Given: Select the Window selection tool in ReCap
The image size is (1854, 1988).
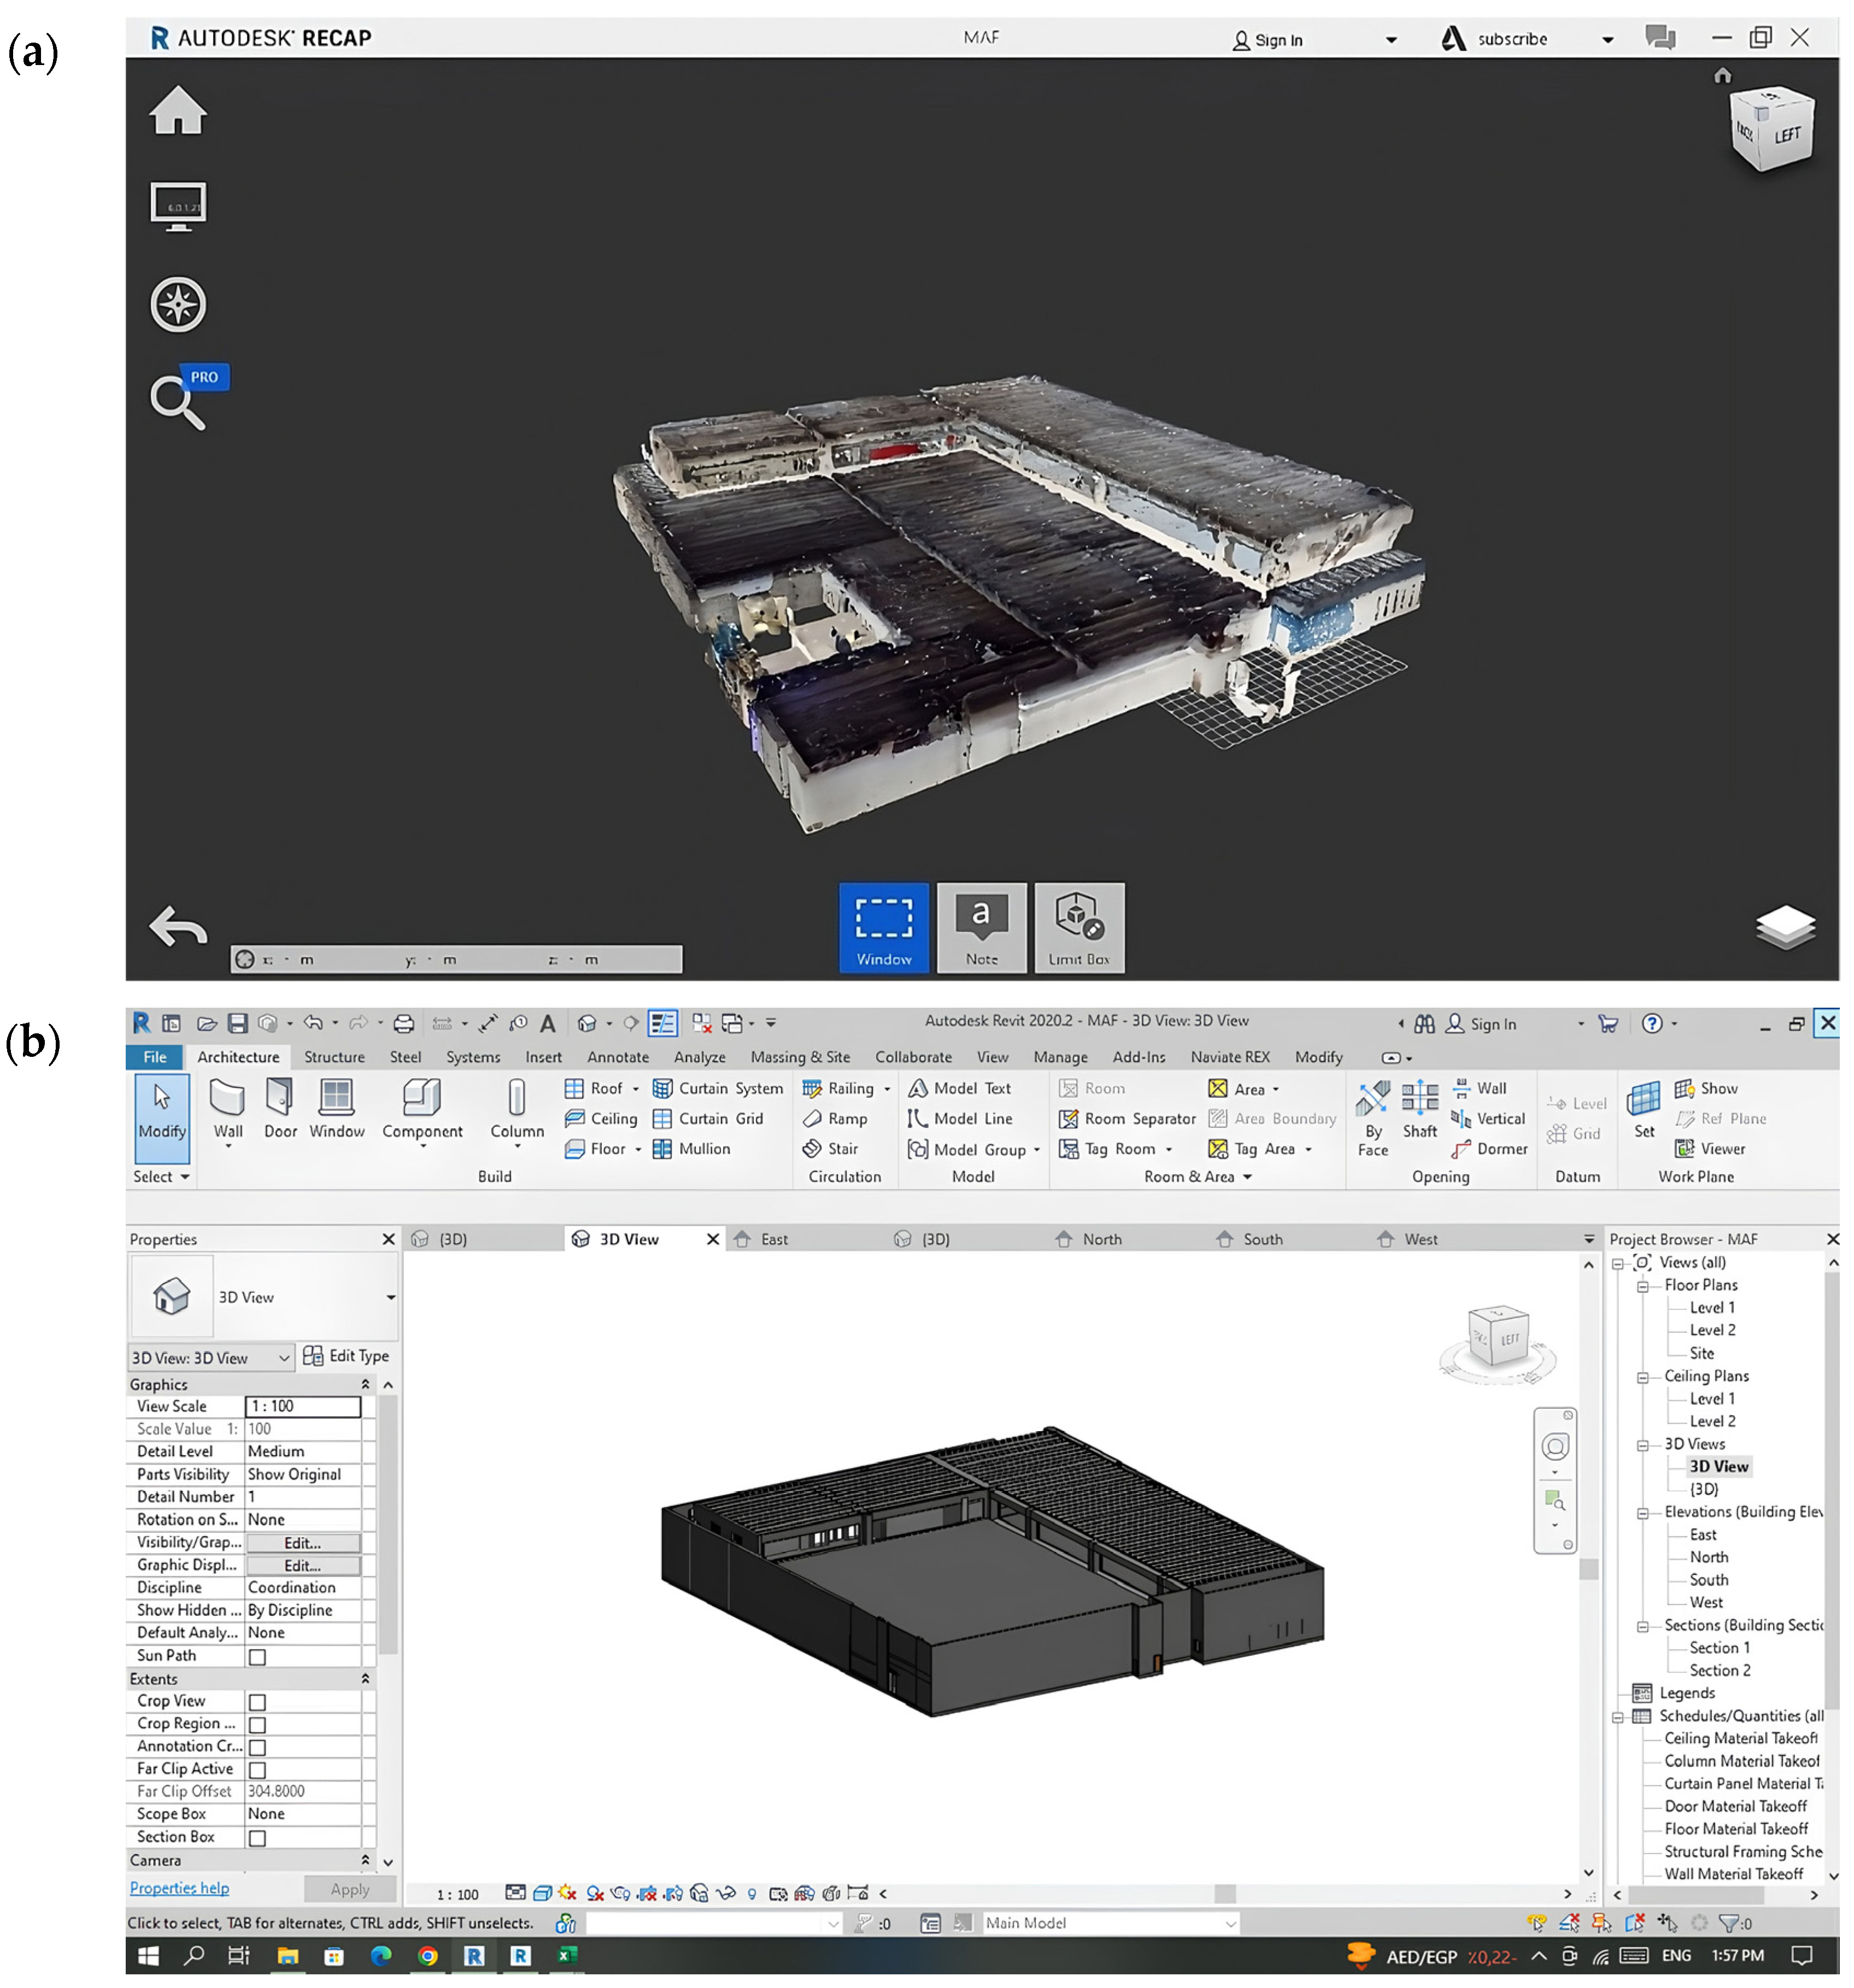Looking at the screenshot, I should tap(883, 926).
